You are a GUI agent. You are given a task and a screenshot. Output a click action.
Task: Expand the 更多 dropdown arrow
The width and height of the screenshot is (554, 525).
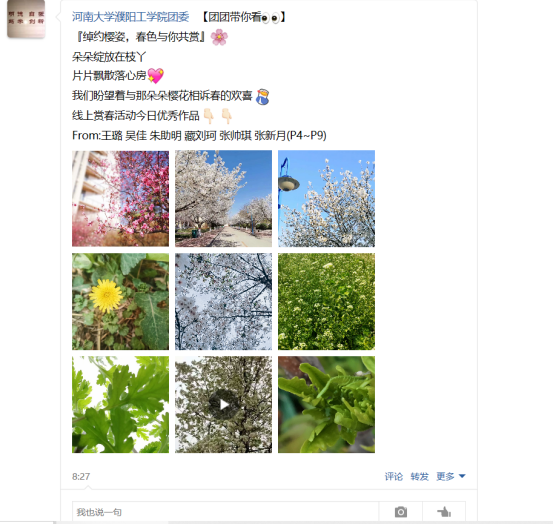[x=462, y=476]
